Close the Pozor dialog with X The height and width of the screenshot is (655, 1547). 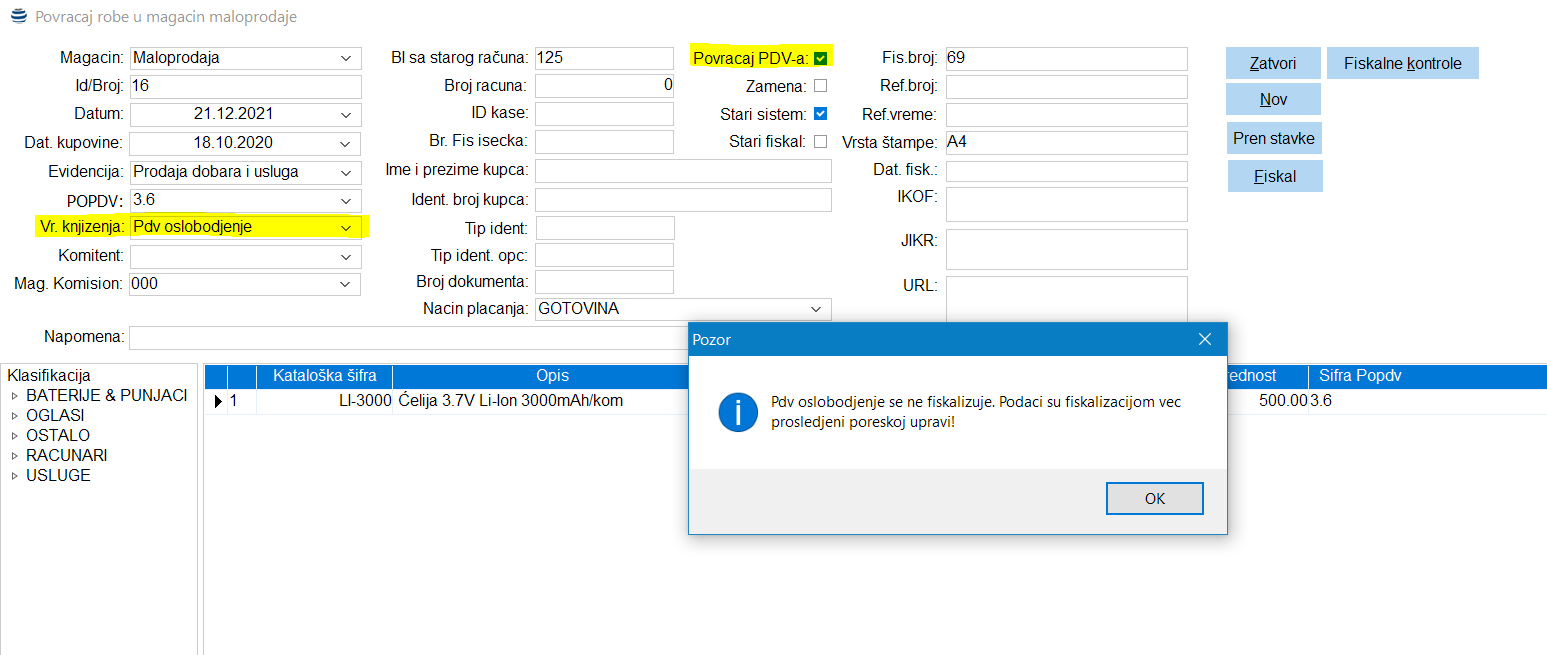click(1205, 340)
